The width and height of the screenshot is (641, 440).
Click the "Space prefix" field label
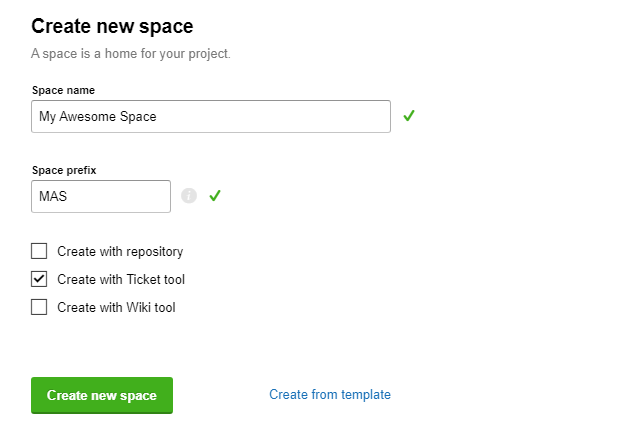[x=64, y=170]
